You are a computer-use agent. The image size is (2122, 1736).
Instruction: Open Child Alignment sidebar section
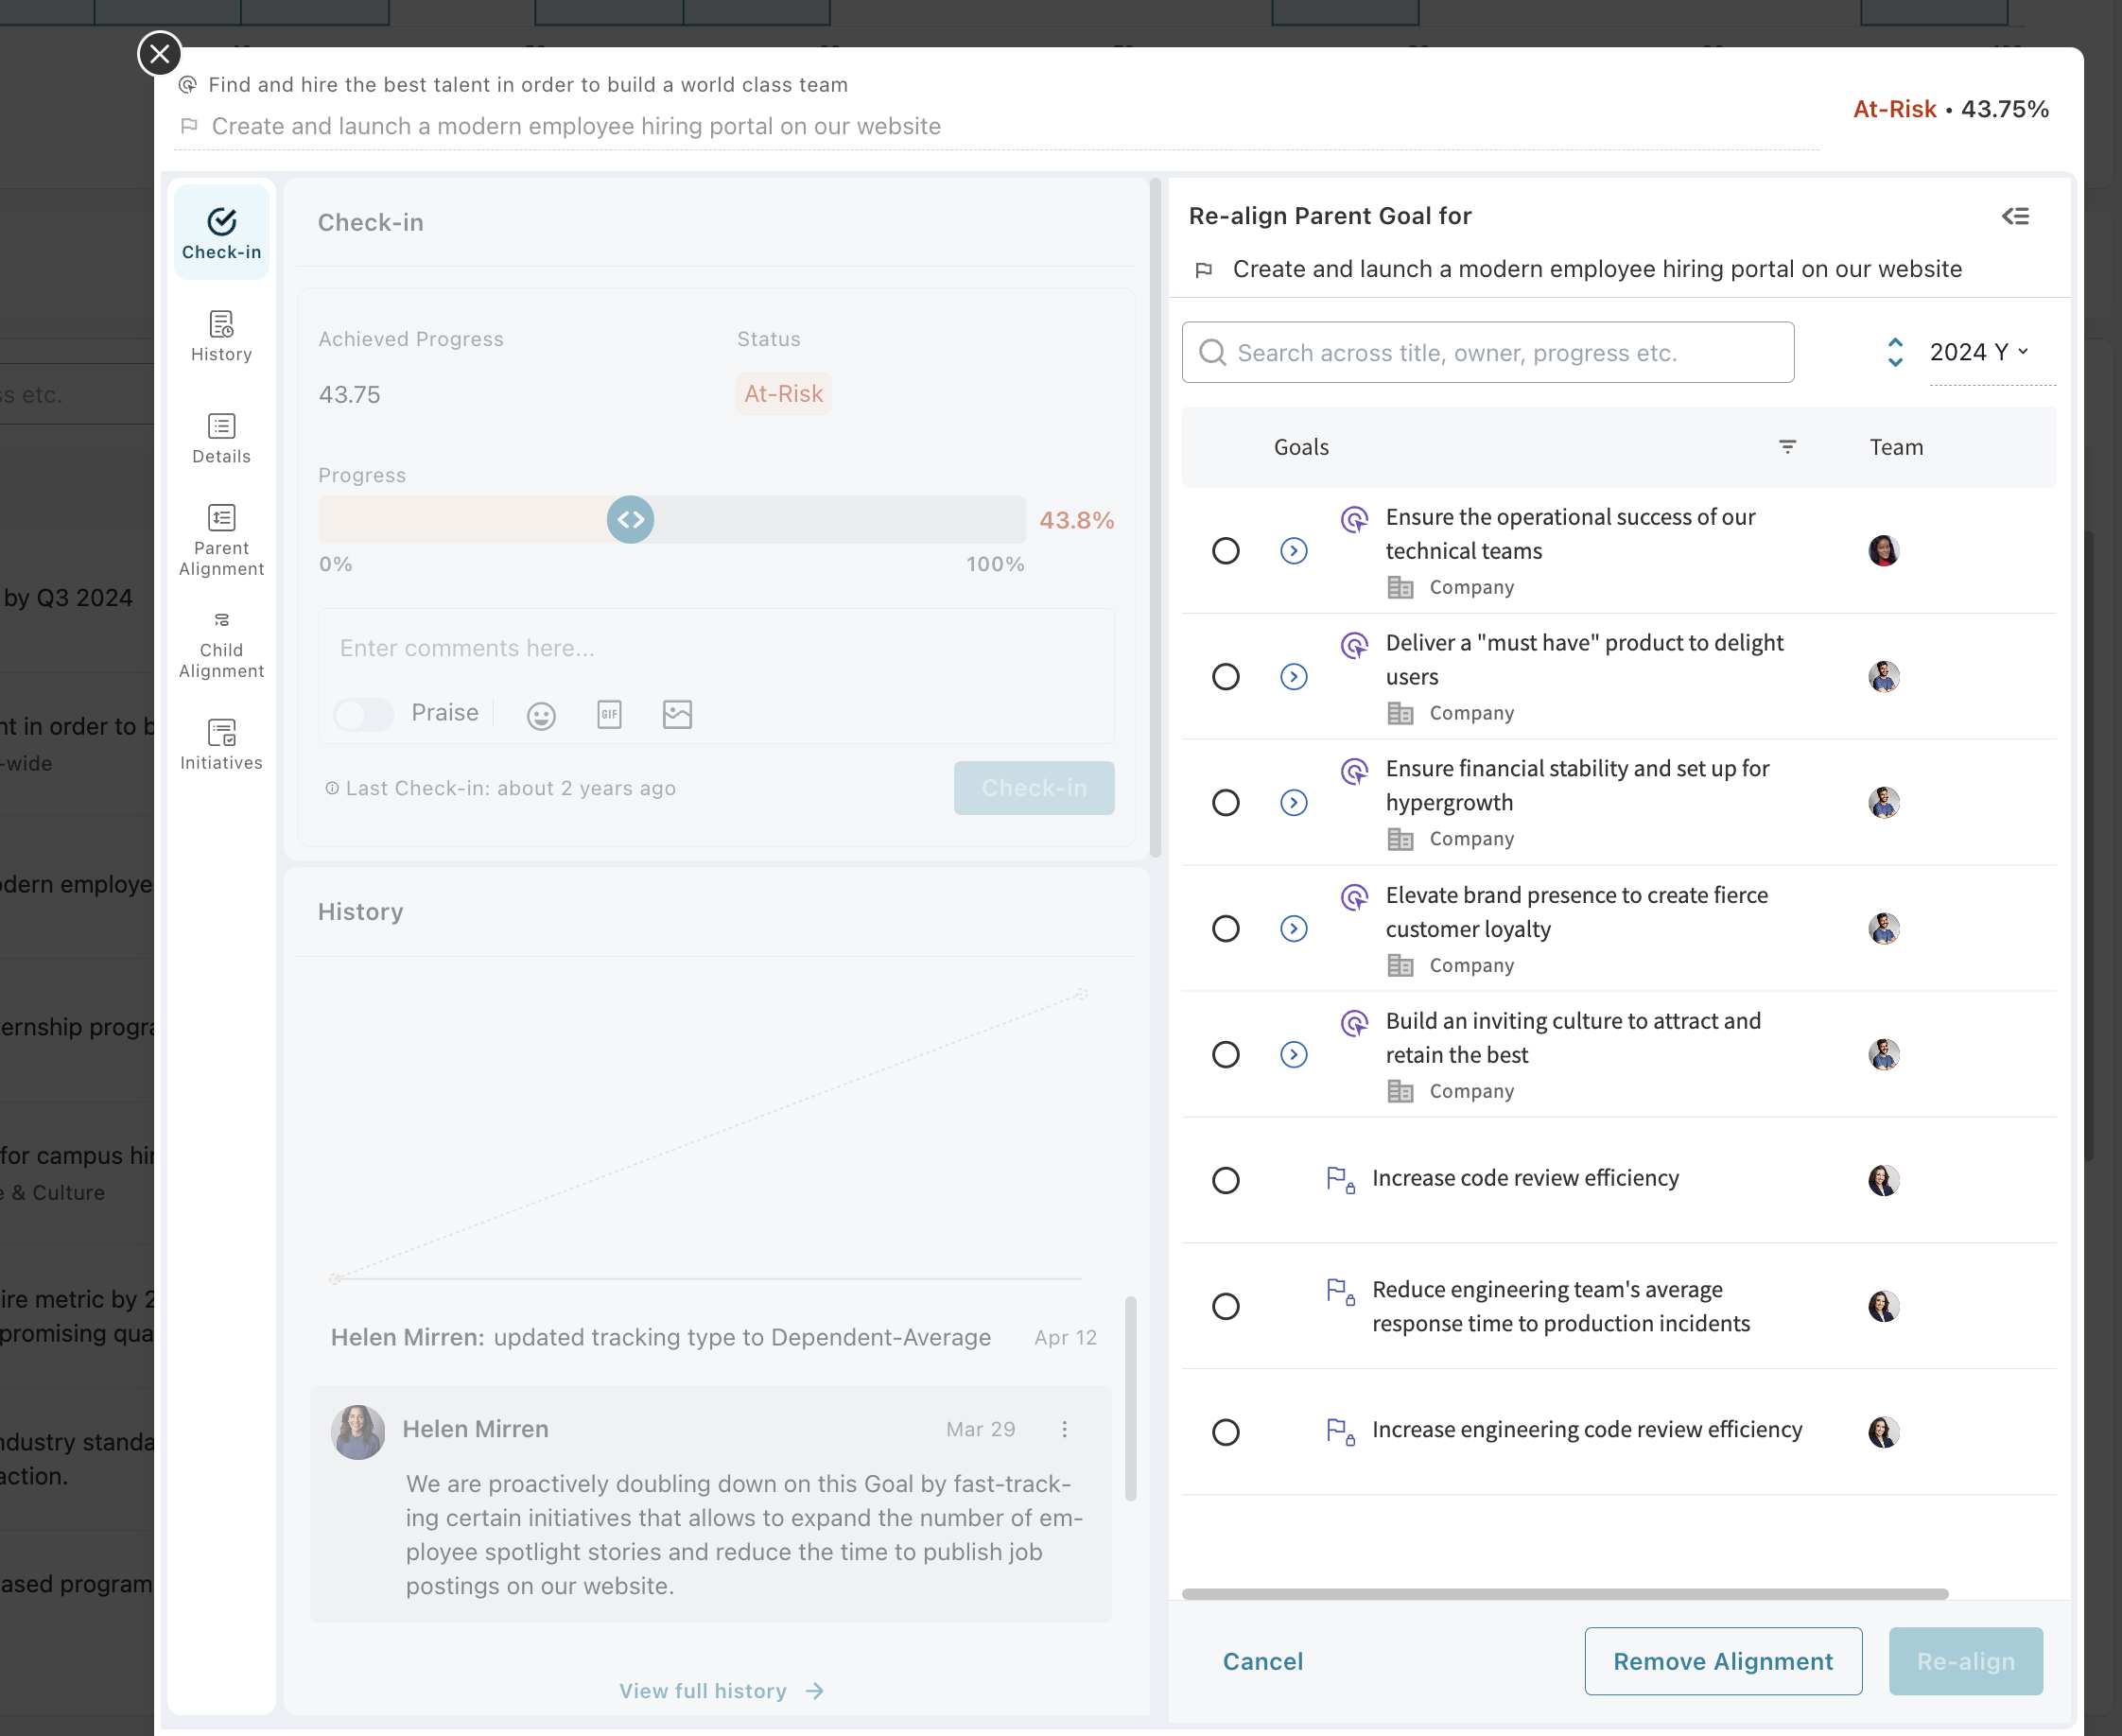(221, 645)
